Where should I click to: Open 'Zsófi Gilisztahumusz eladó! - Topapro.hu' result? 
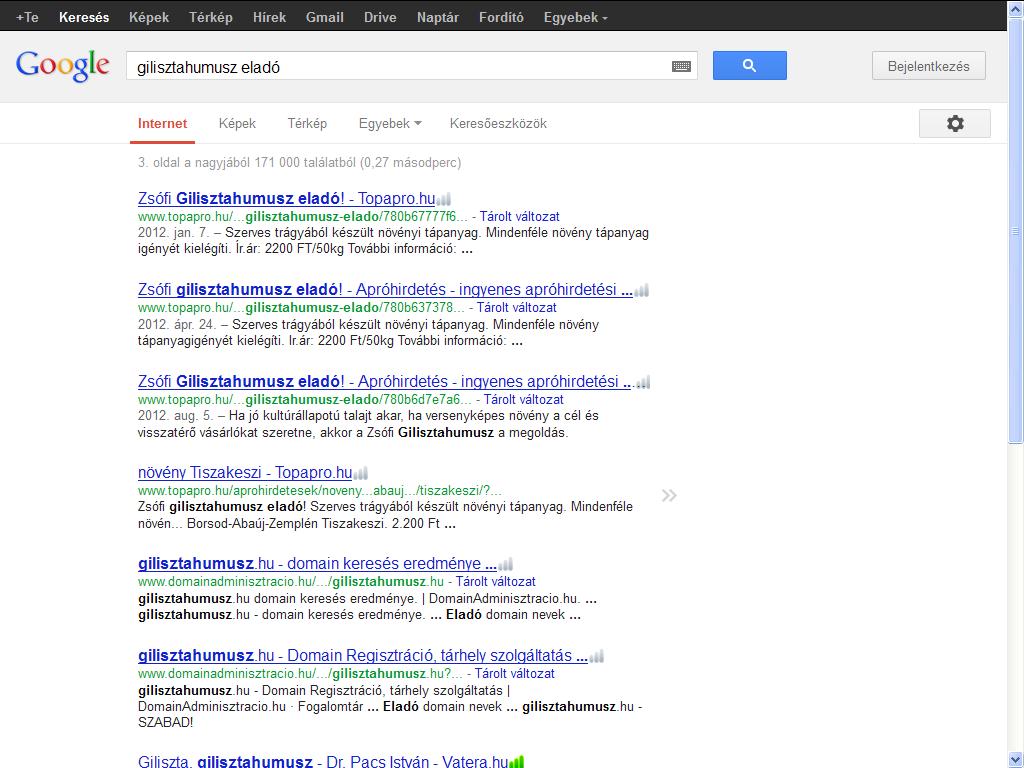tap(287, 199)
